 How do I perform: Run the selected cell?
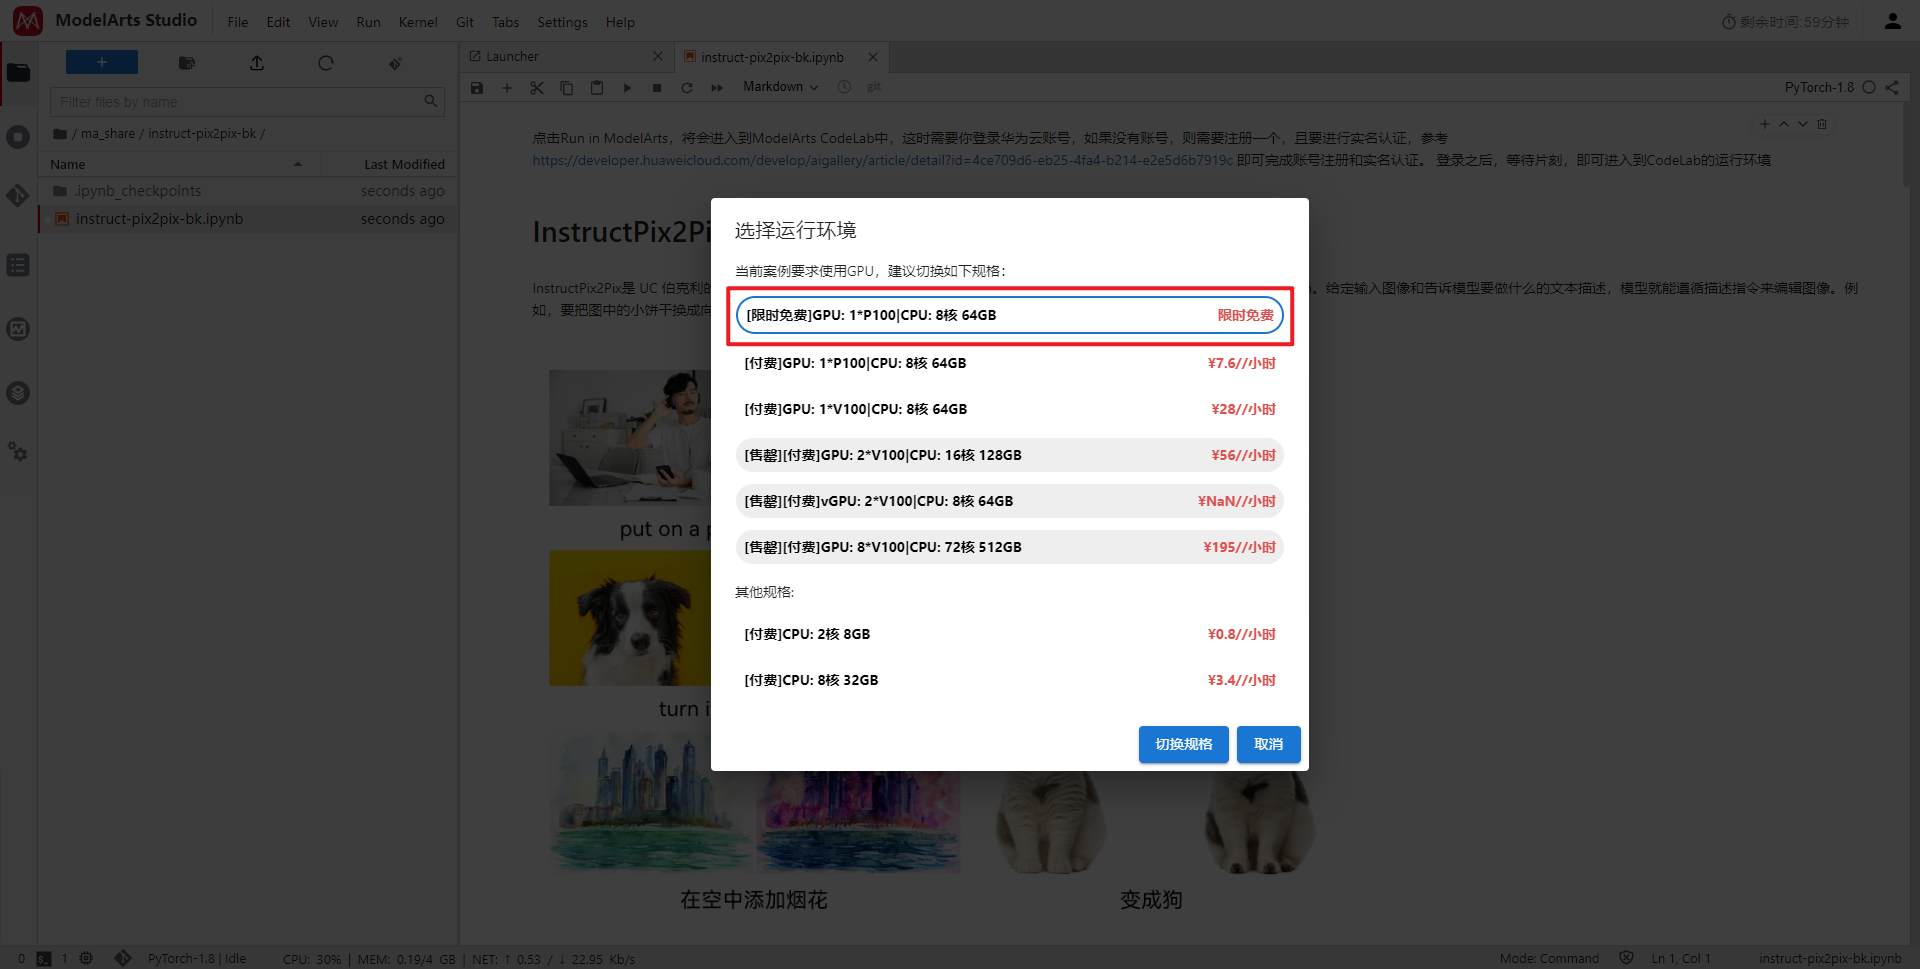coord(627,88)
